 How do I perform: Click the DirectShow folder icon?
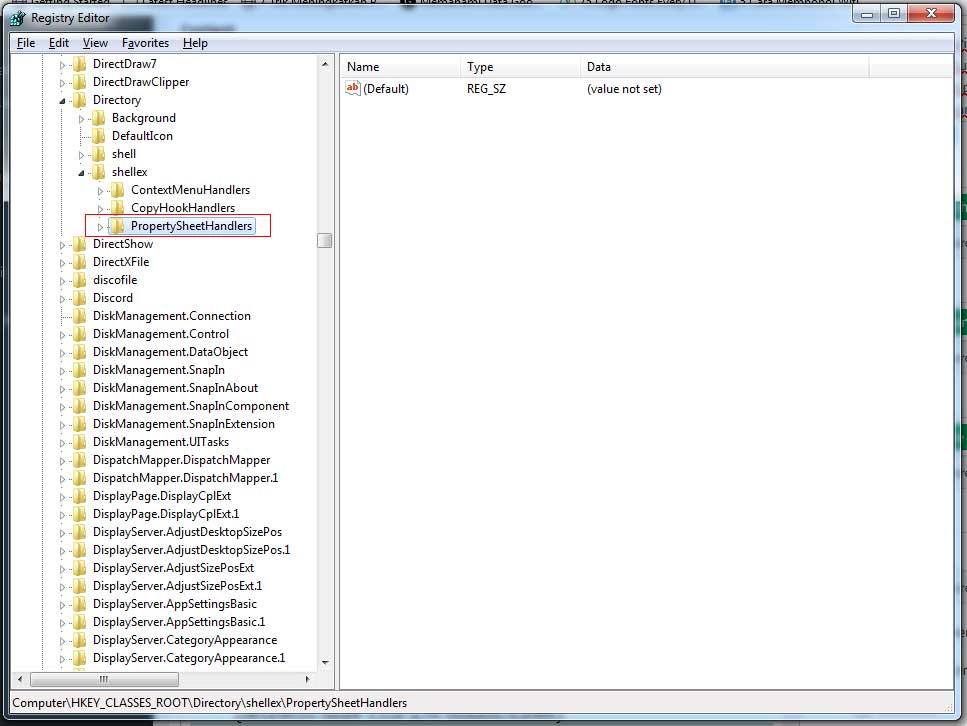click(x=79, y=244)
